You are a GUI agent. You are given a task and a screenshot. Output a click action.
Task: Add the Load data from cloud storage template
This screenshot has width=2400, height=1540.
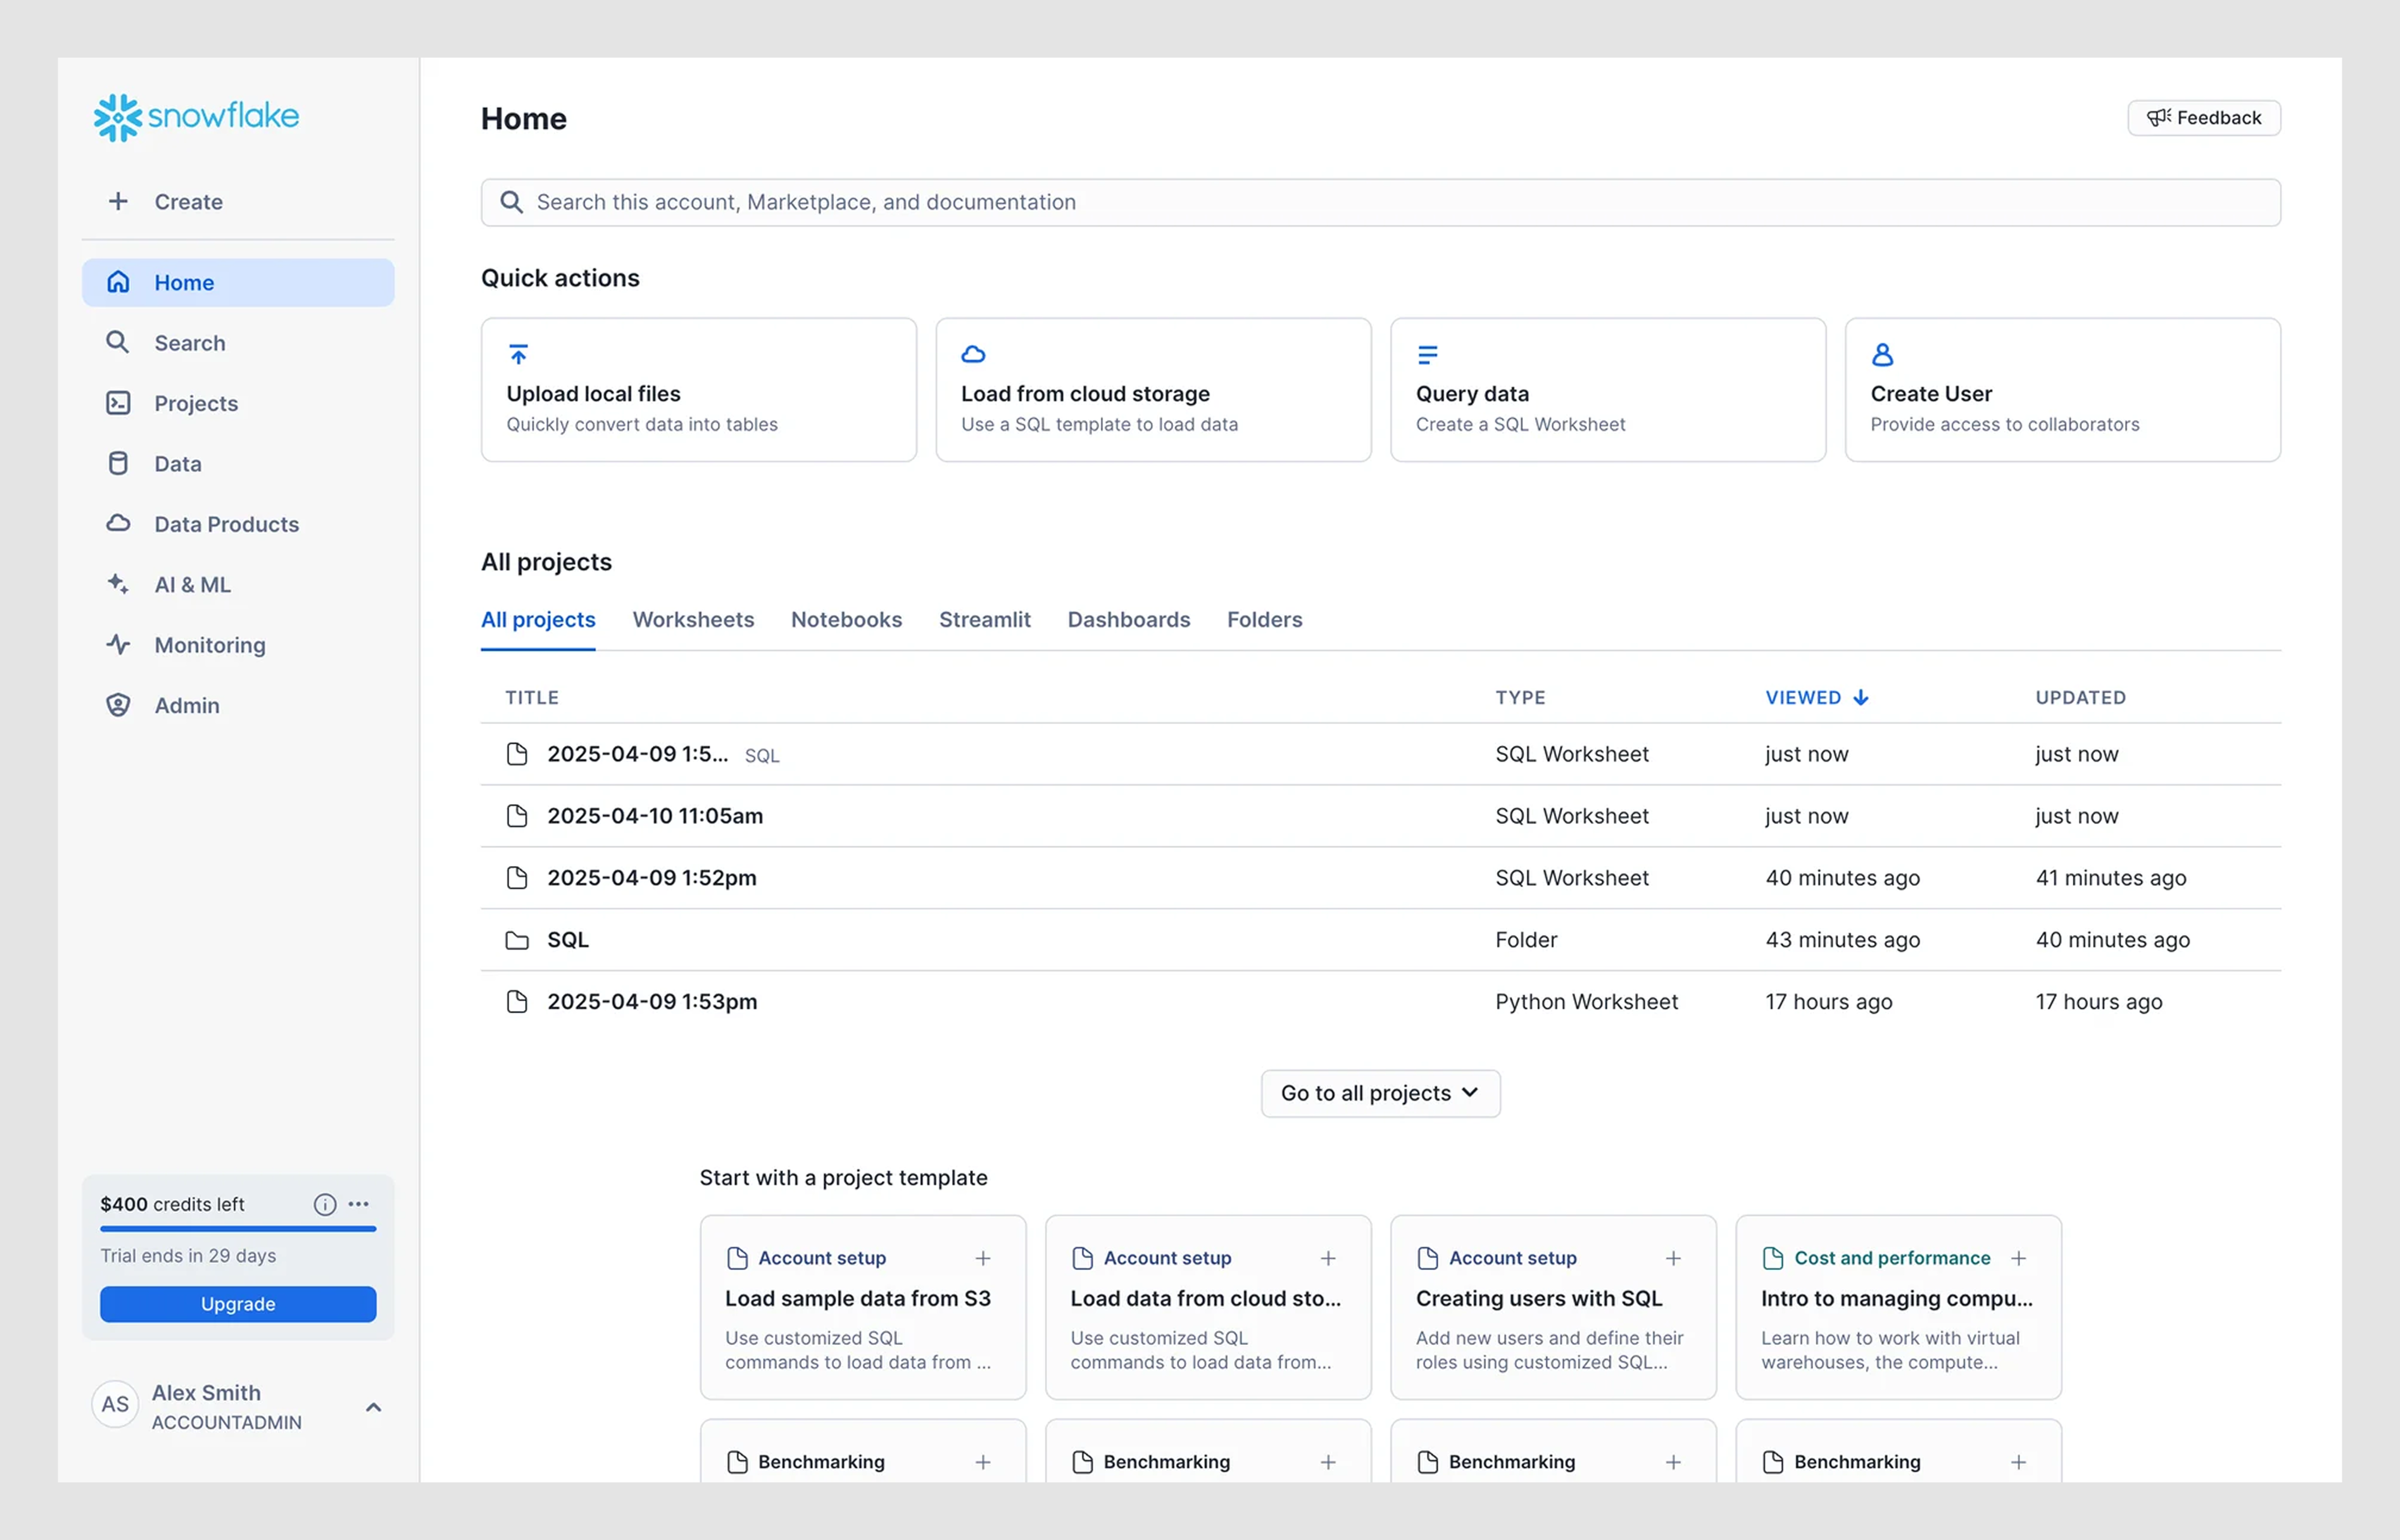click(x=1328, y=1258)
